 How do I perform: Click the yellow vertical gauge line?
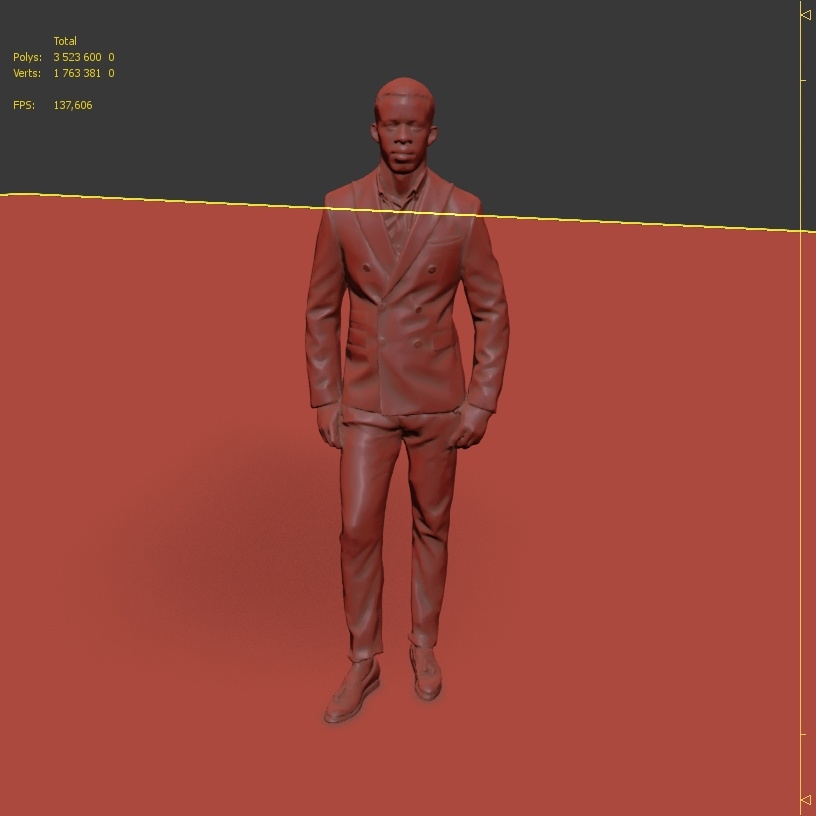click(799, 400)
